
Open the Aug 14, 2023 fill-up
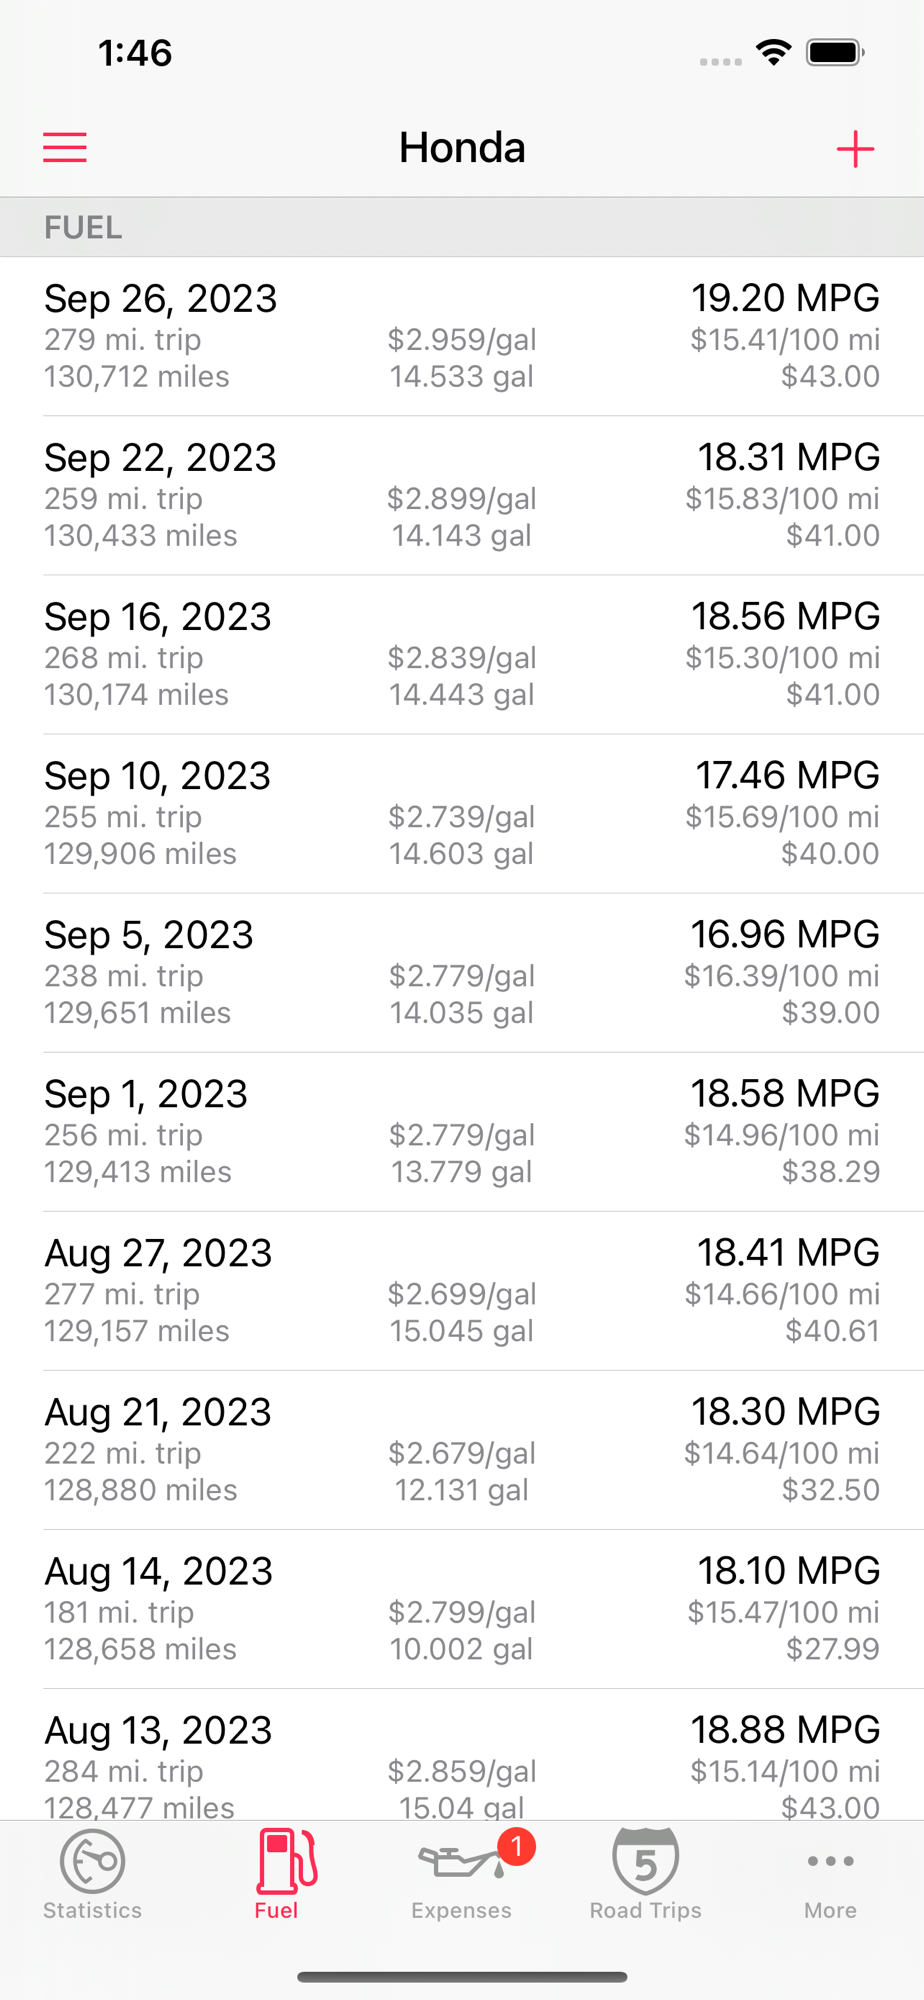click(x=462, y=1609)
